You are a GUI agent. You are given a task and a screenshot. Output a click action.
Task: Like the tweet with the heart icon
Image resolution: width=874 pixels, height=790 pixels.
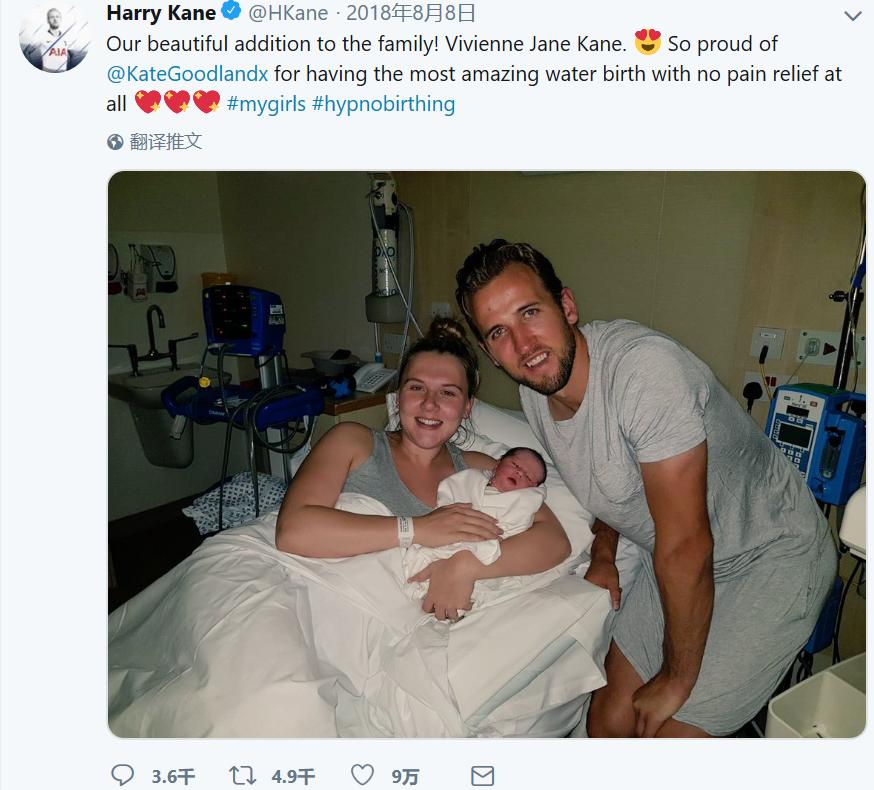(364, 775)
